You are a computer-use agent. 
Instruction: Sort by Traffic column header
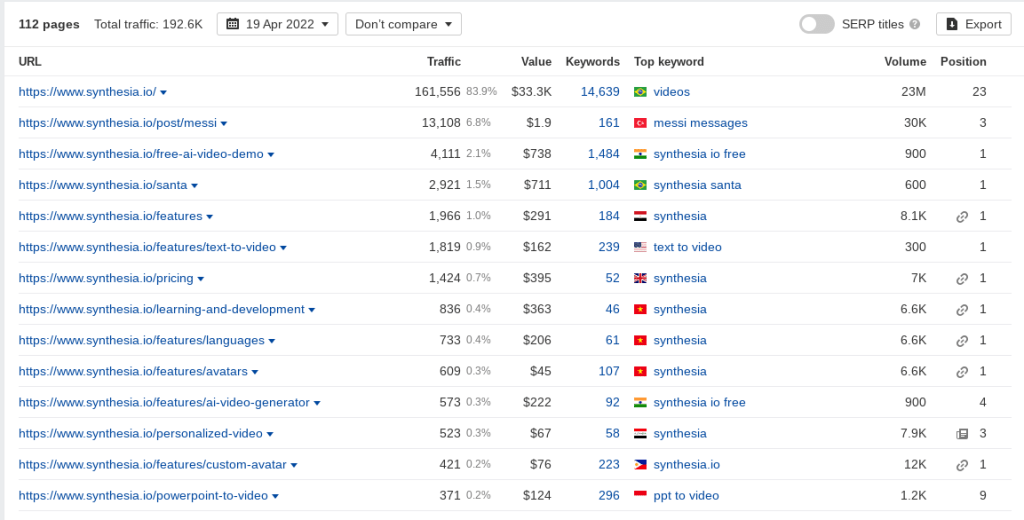[444, 61]
